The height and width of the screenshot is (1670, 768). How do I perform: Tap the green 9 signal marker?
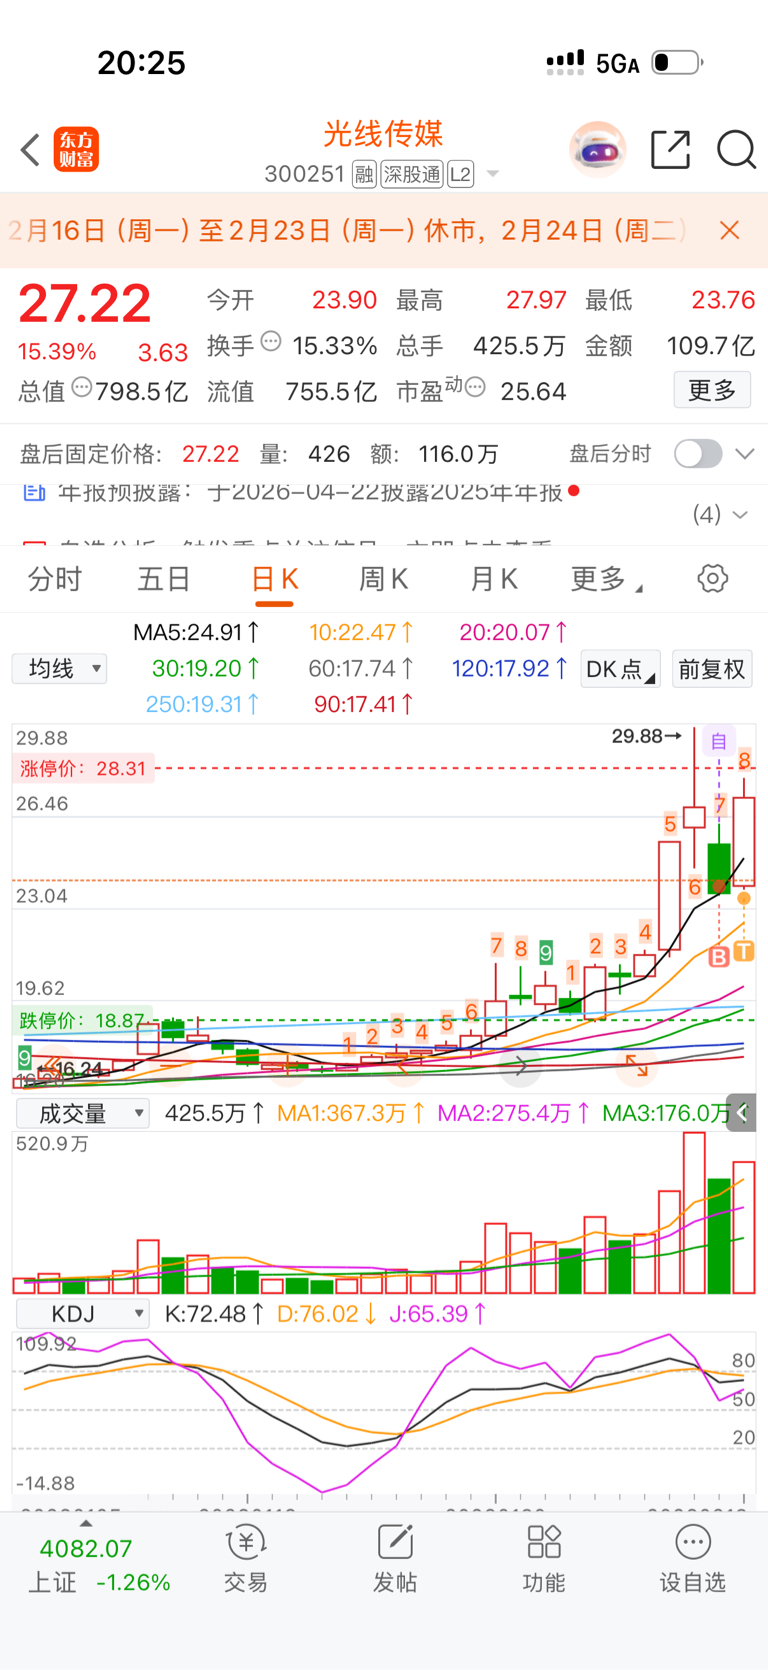[546, 952]
